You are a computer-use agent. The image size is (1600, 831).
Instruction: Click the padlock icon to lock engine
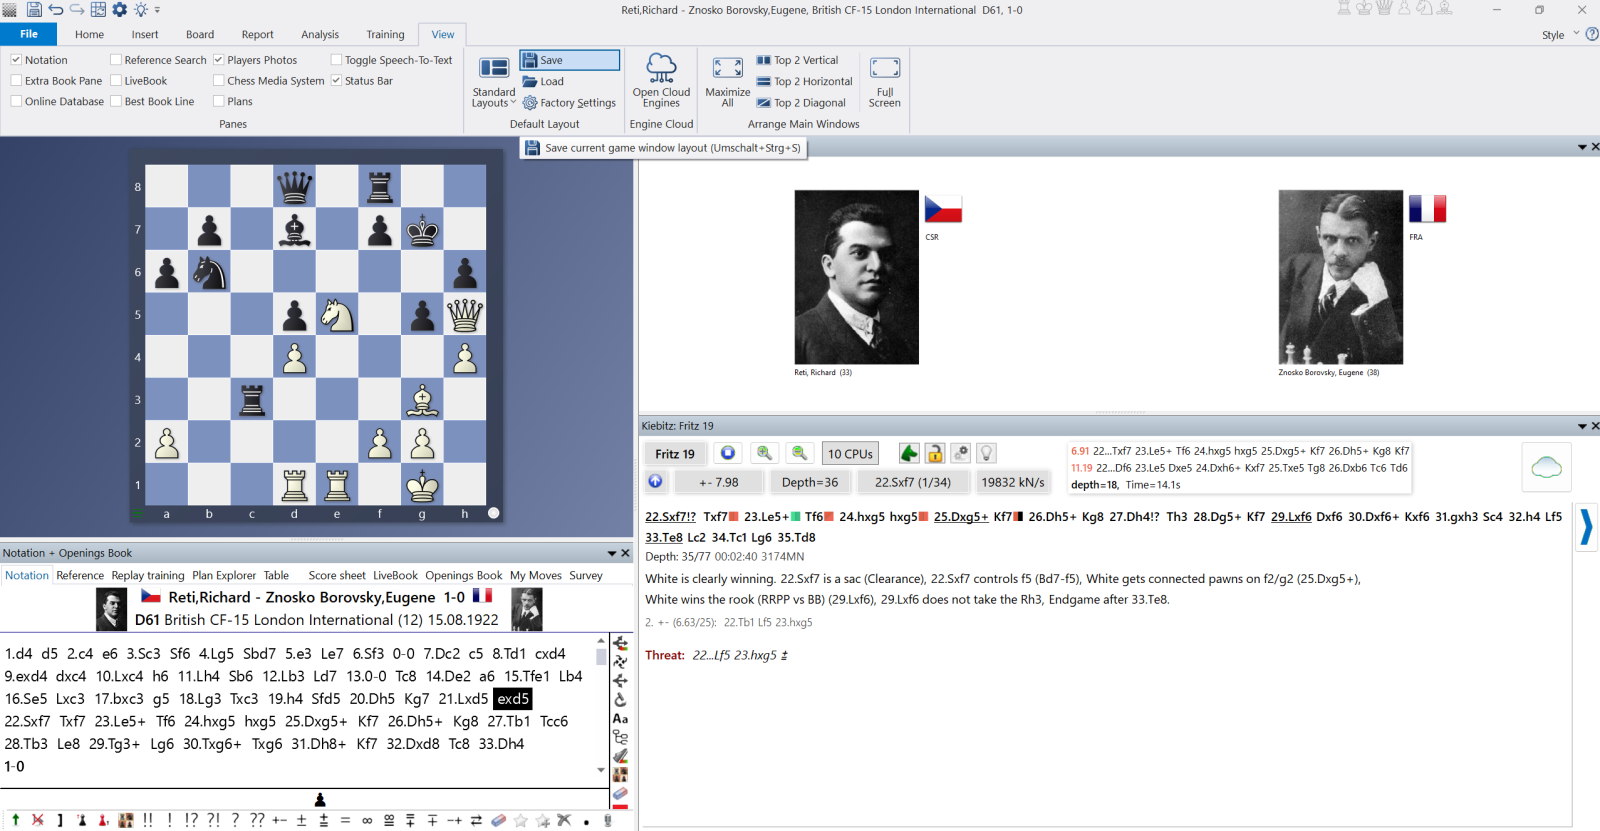point(934,453)
